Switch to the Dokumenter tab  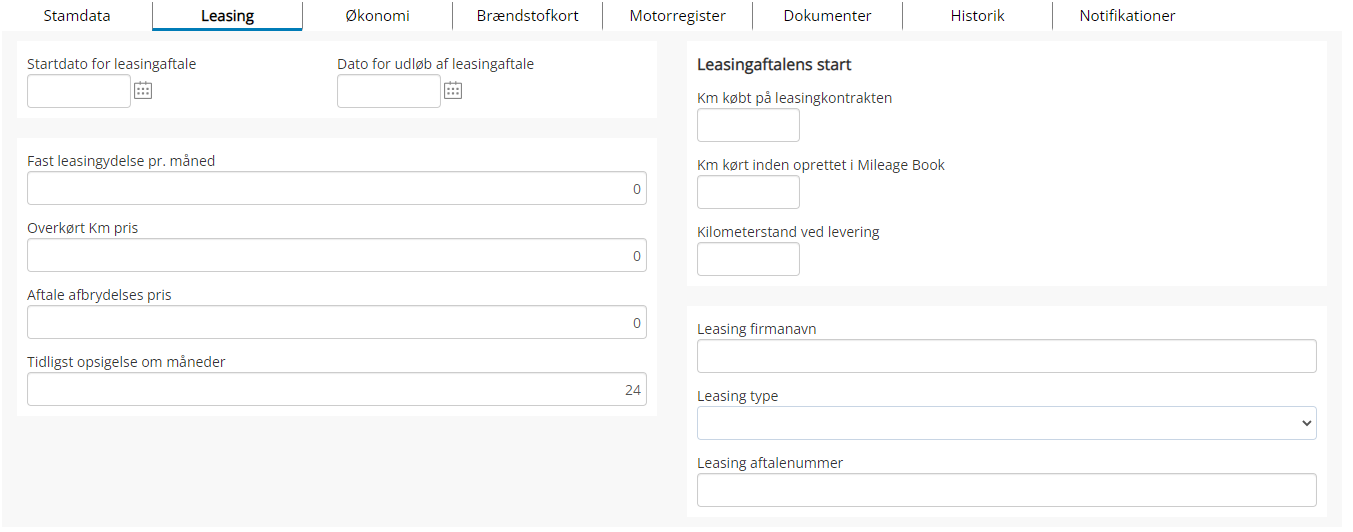[x=827, y=16]
